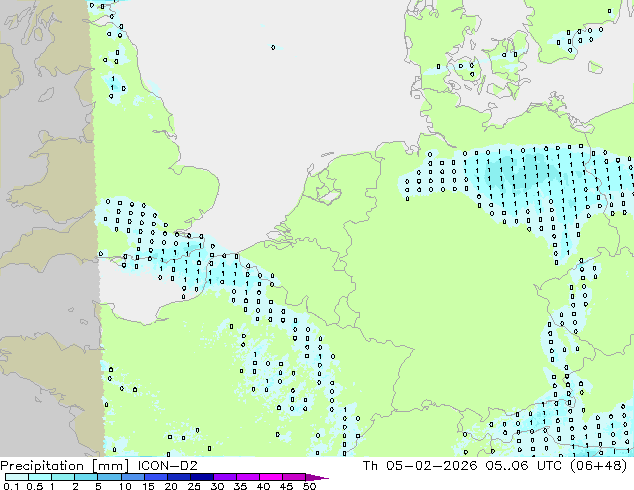Click the purple arrow tip past 50
634x490 pixels.
point(317,477)
